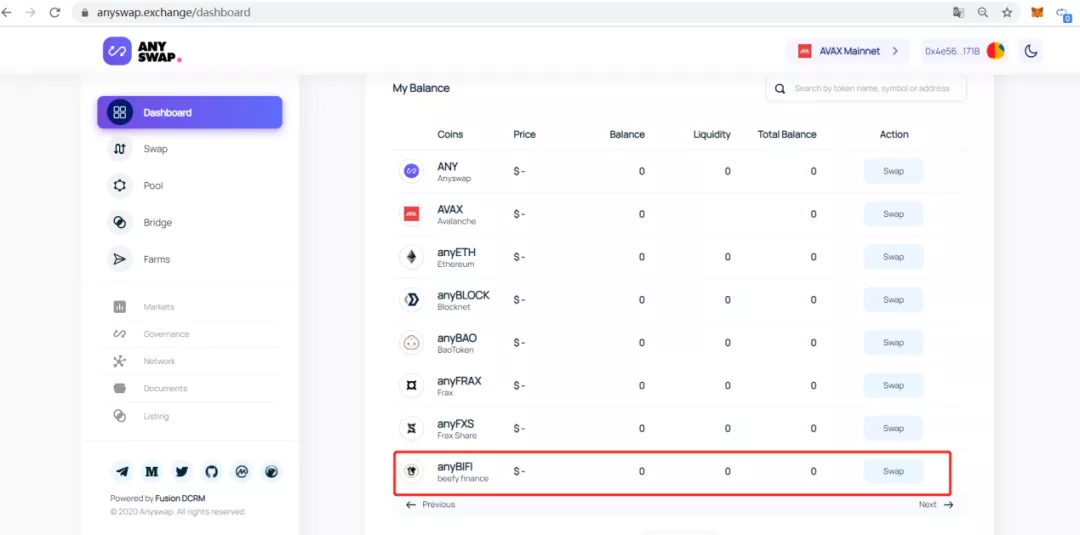This screenshot has width=1080, height=535.
Task: Go to Previous page
Action: click(430, 505)
